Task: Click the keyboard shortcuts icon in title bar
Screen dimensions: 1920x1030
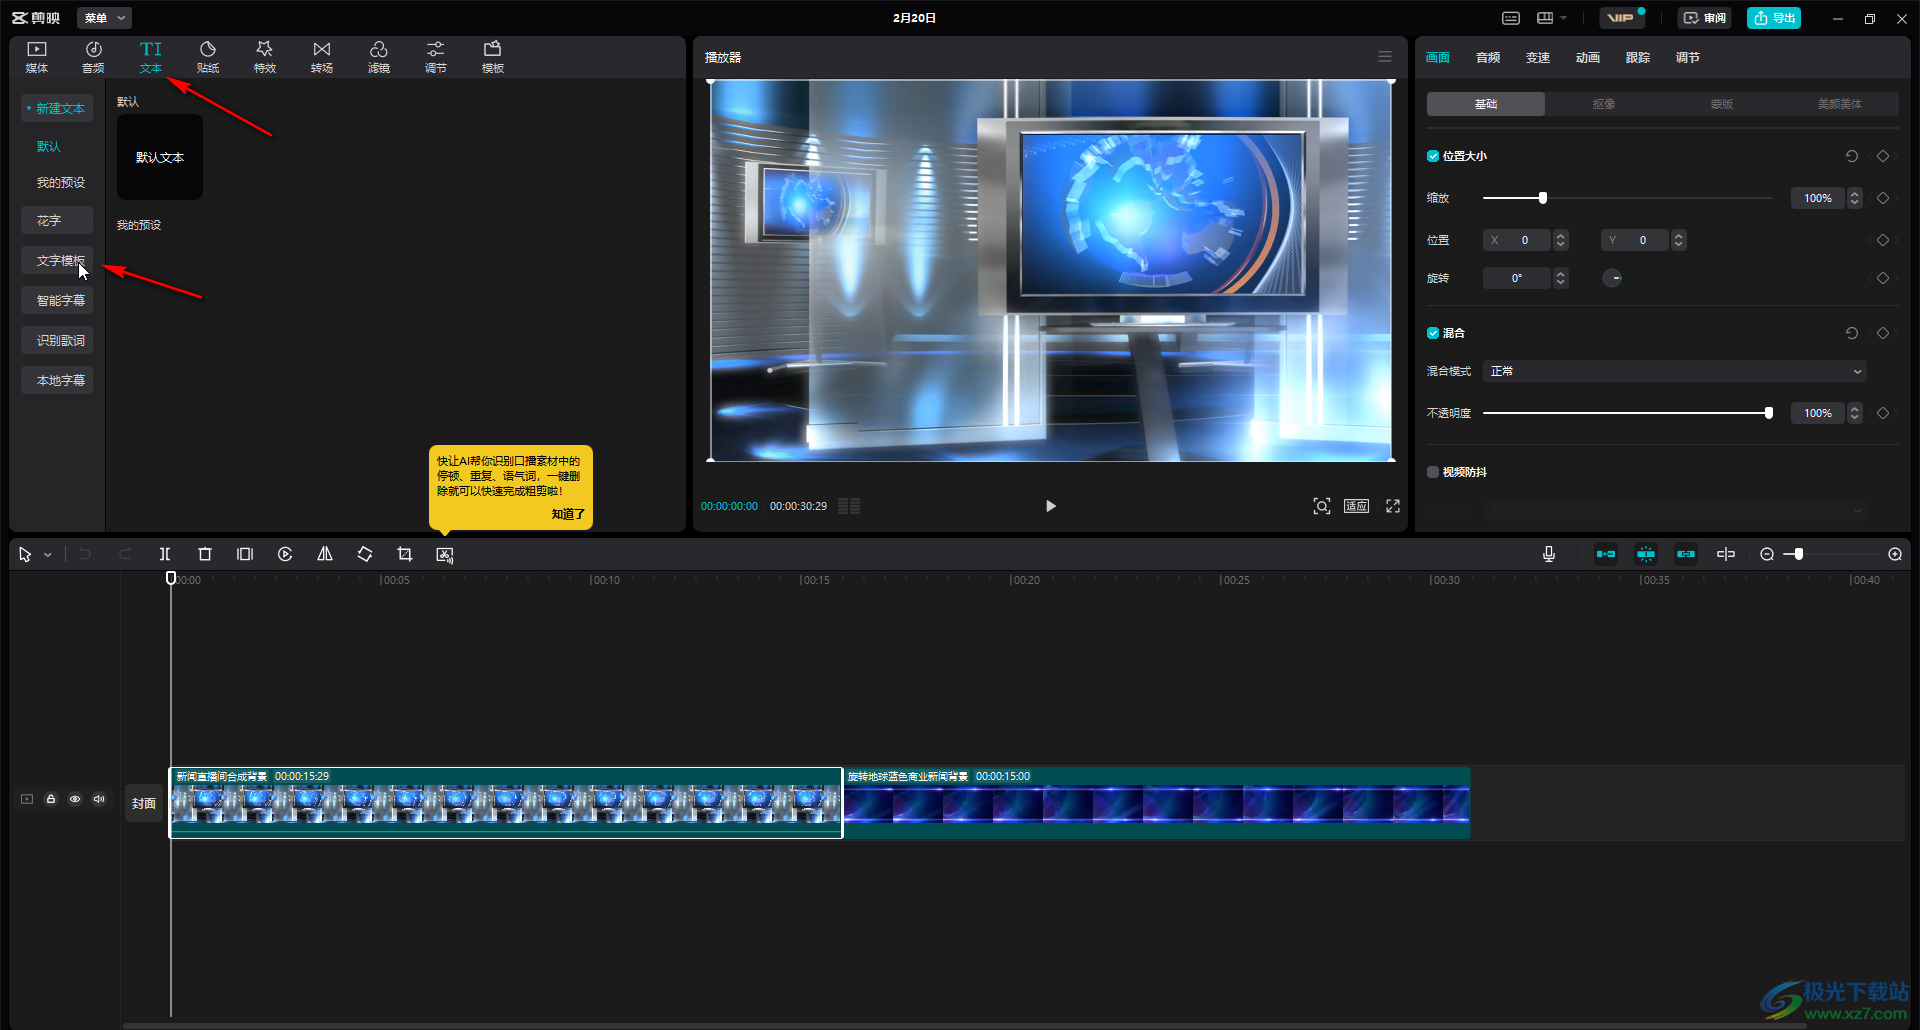Action: tap(1511, 18)
